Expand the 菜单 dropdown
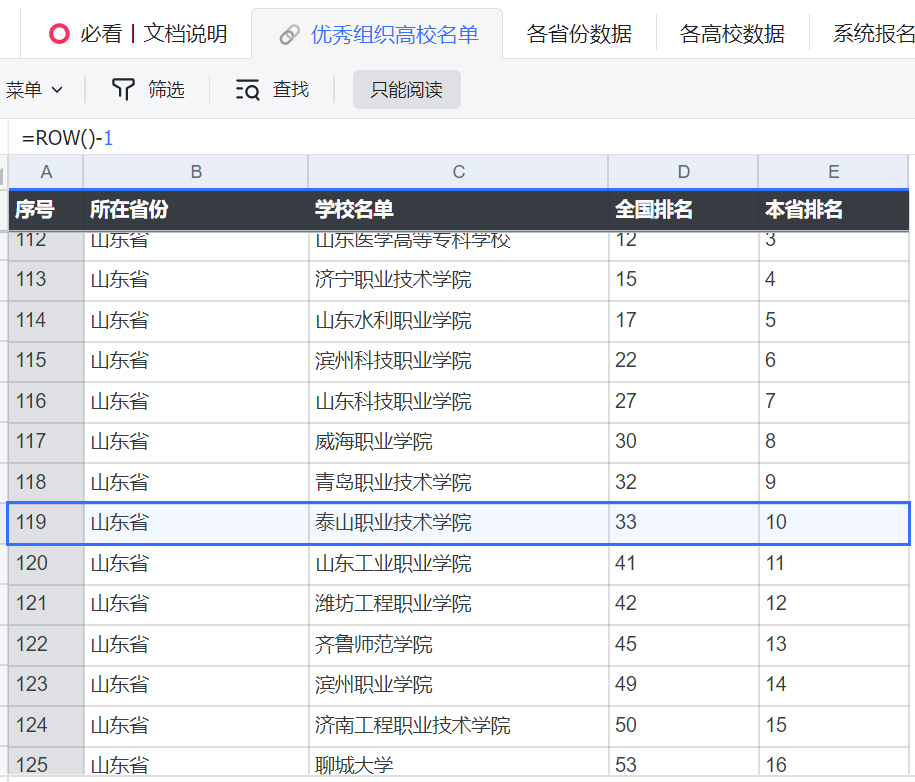Viewport: 915px width, 782px height. pyautogui.click(x=34, y=90)
